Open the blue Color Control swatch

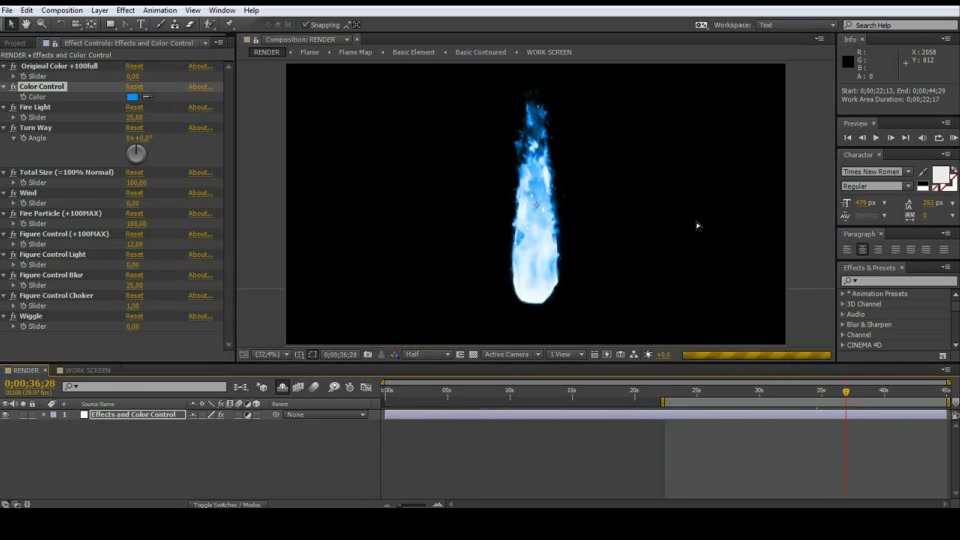click(132, 97)
